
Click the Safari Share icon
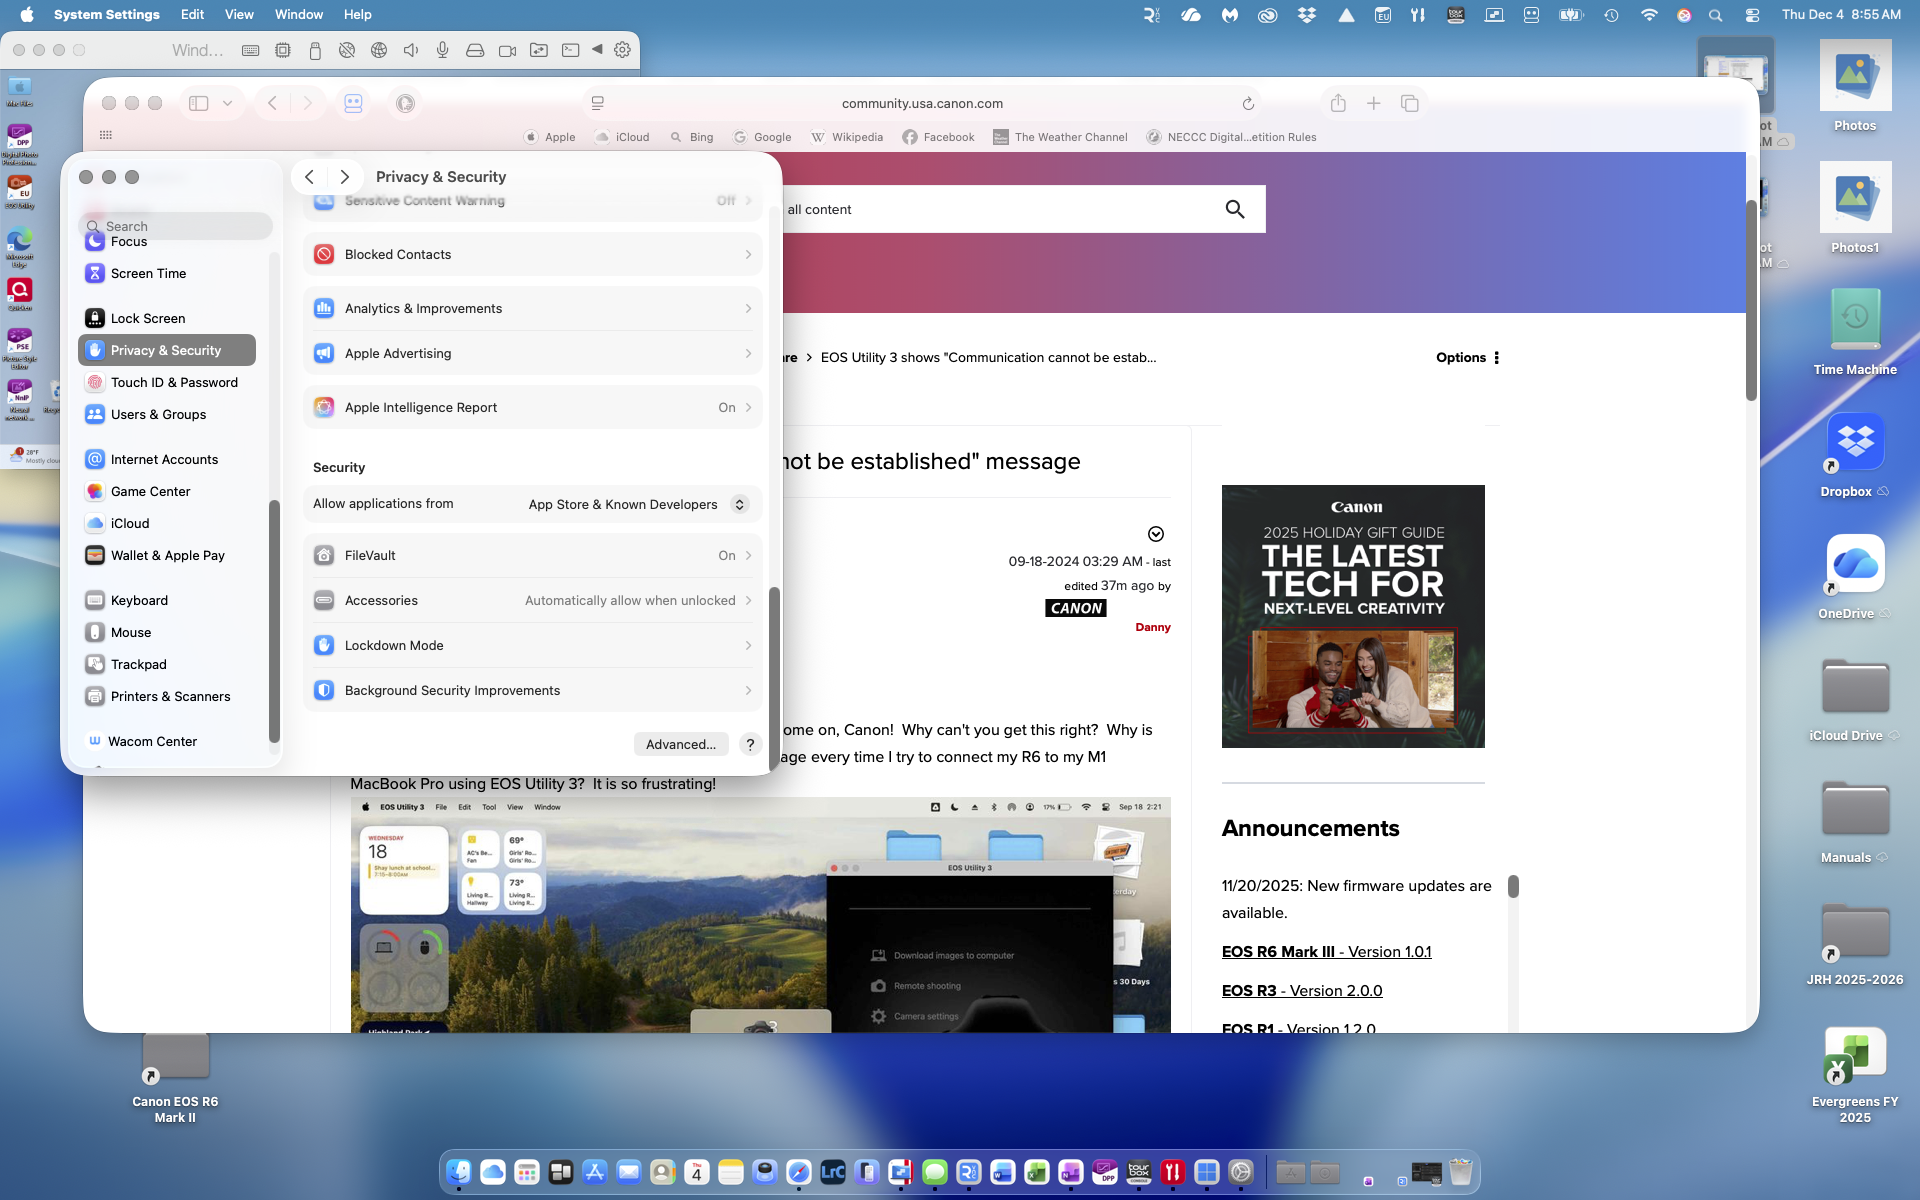tap(1338, 103)
